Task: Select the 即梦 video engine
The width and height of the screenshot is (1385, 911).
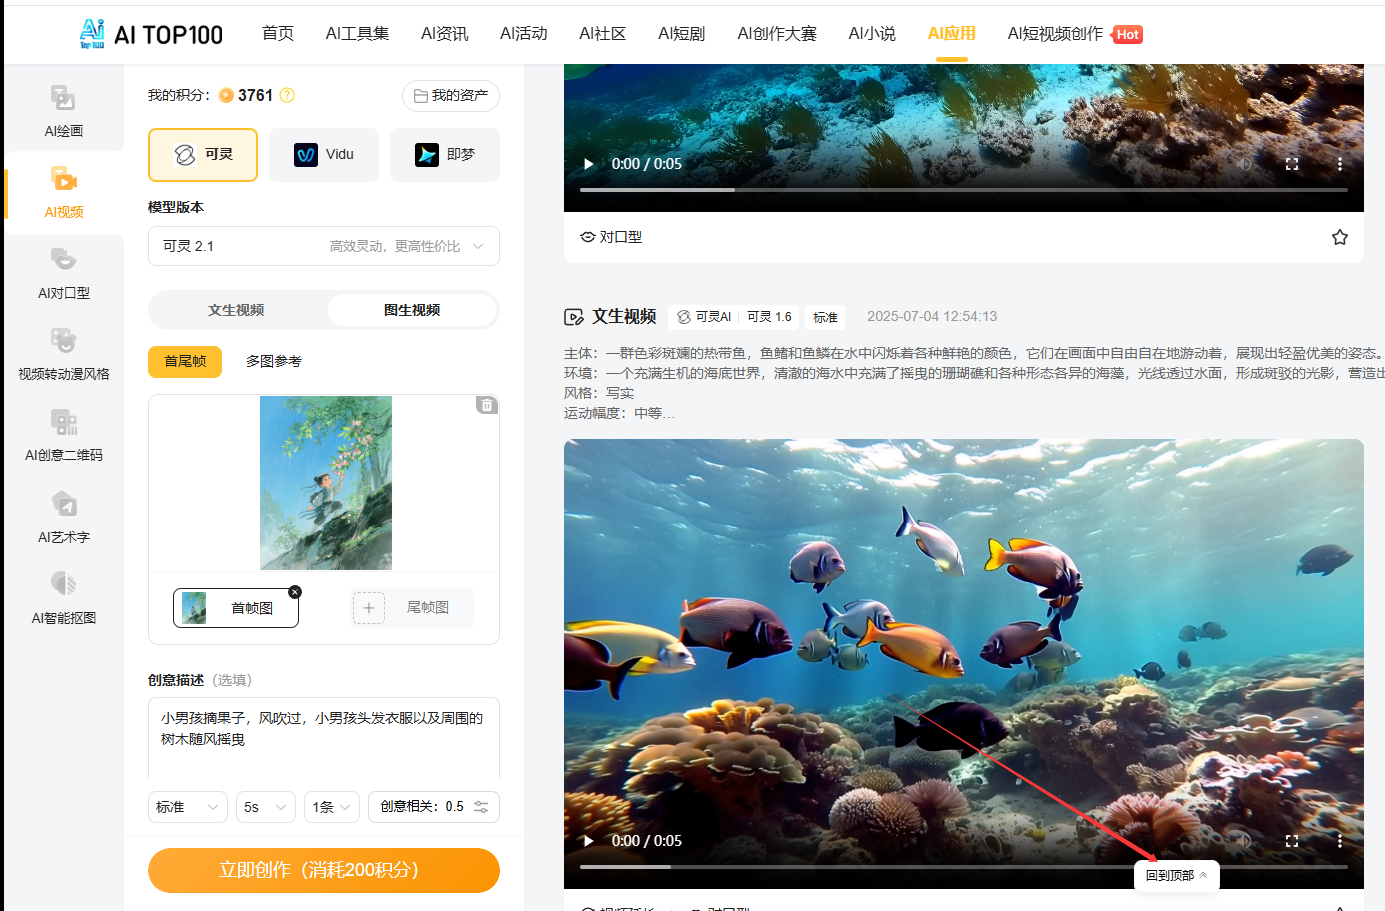Action: (x=445, y=155)
